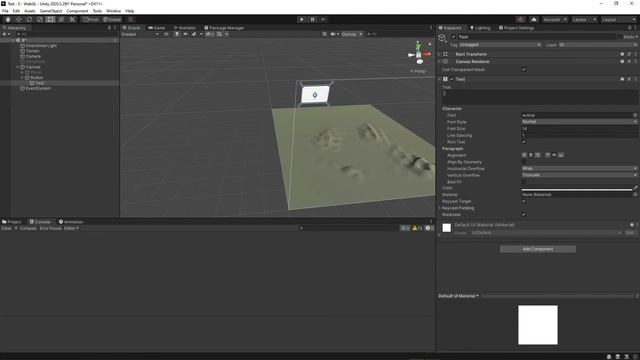Switch to the Lighting tab
Viewport: 640px width, 360px height.
(x=480, y=28)
